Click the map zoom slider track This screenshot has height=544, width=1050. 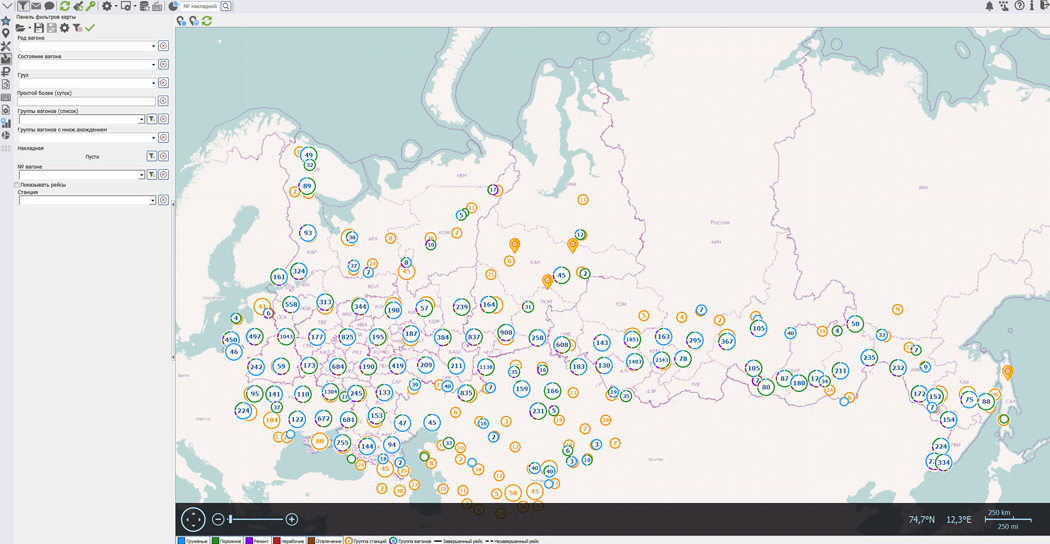[x=255, y=519]
